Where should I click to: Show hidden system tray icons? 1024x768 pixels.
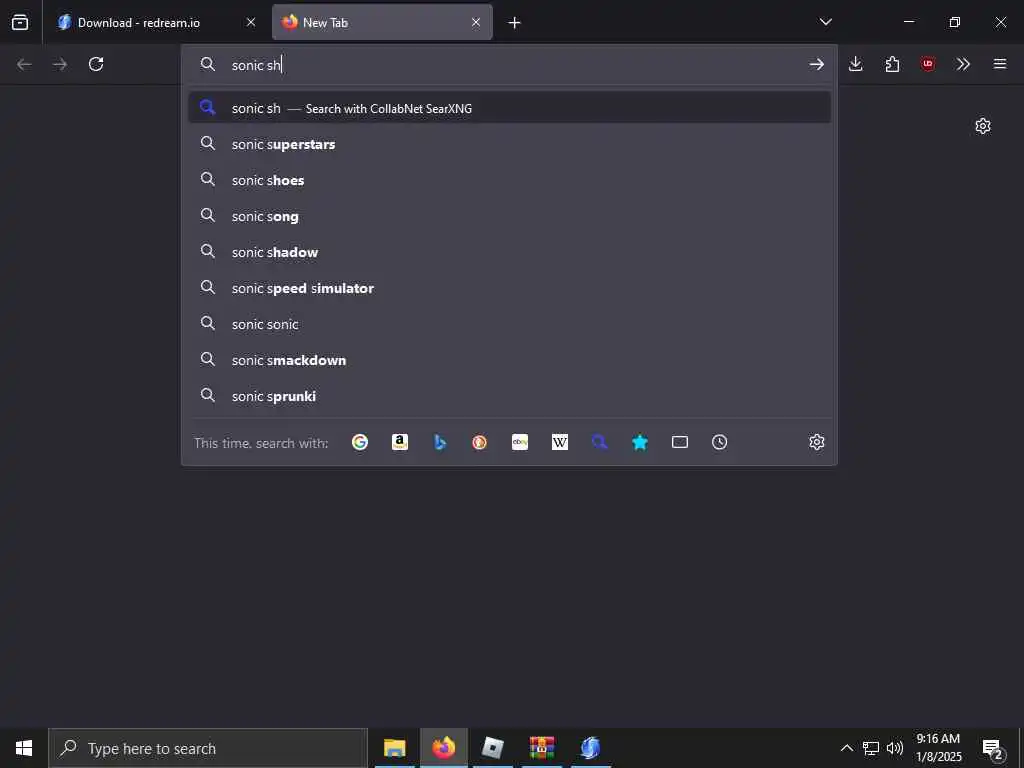846,748
